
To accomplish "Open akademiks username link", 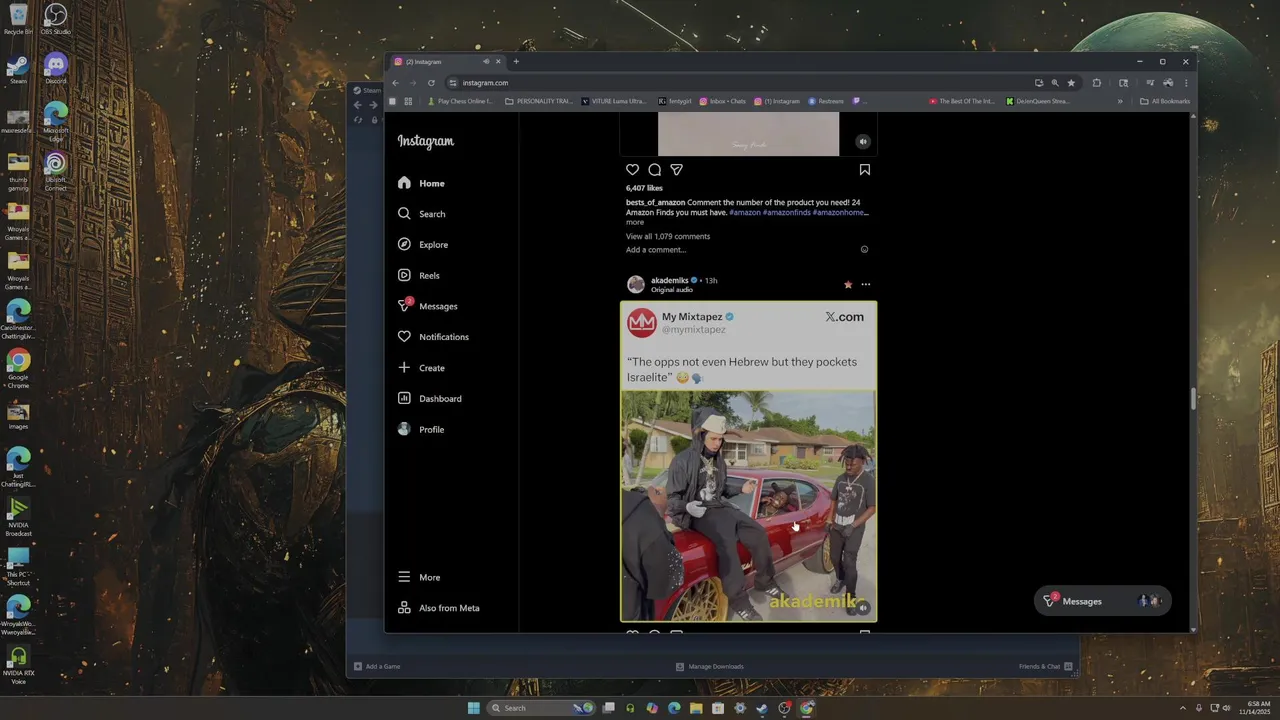I will click(x=670, y=280).
